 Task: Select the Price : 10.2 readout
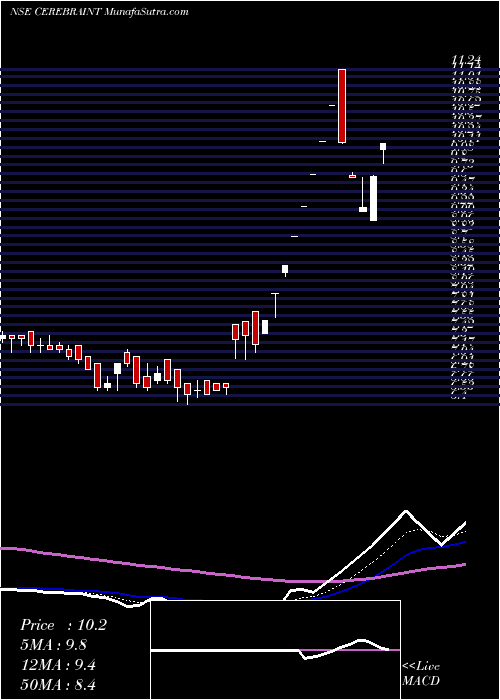point(63,625)
